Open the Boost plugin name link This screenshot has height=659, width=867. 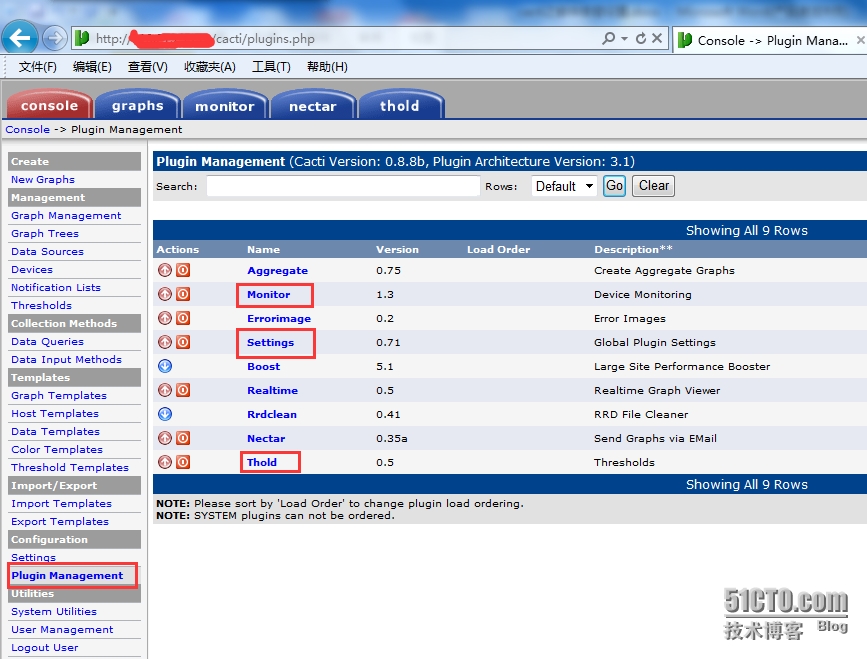pos(263,366)
